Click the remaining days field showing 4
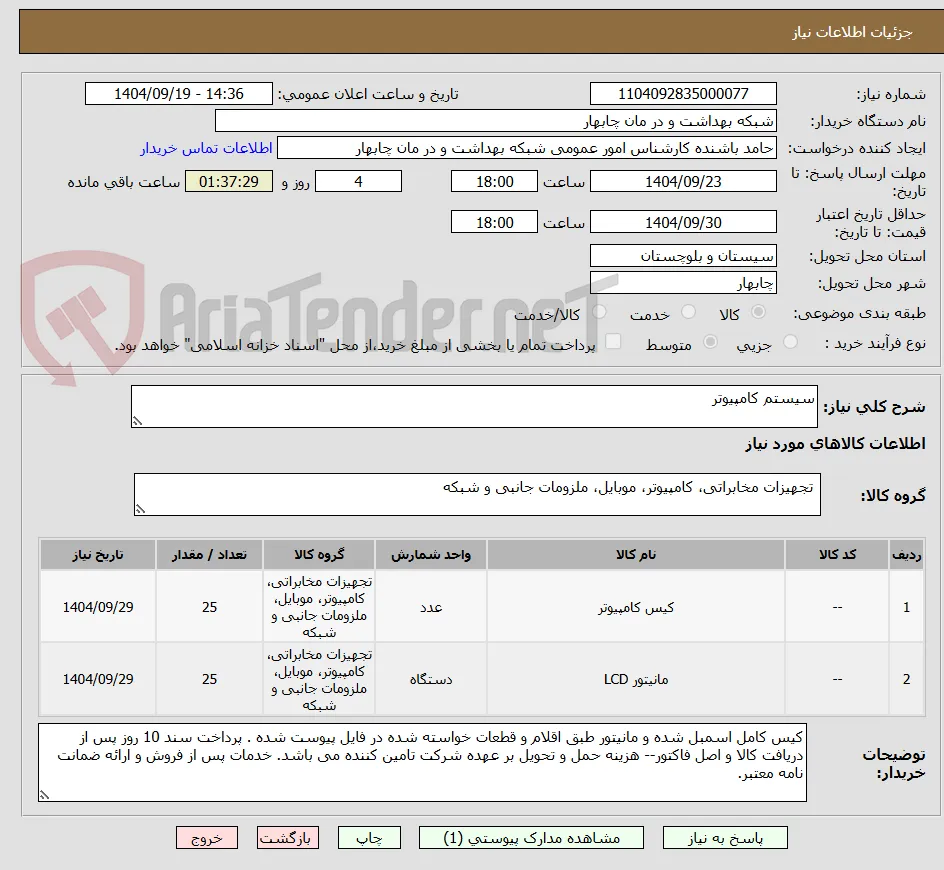Image resolution: width=944 pixels, height=870 pixels. 358,181
